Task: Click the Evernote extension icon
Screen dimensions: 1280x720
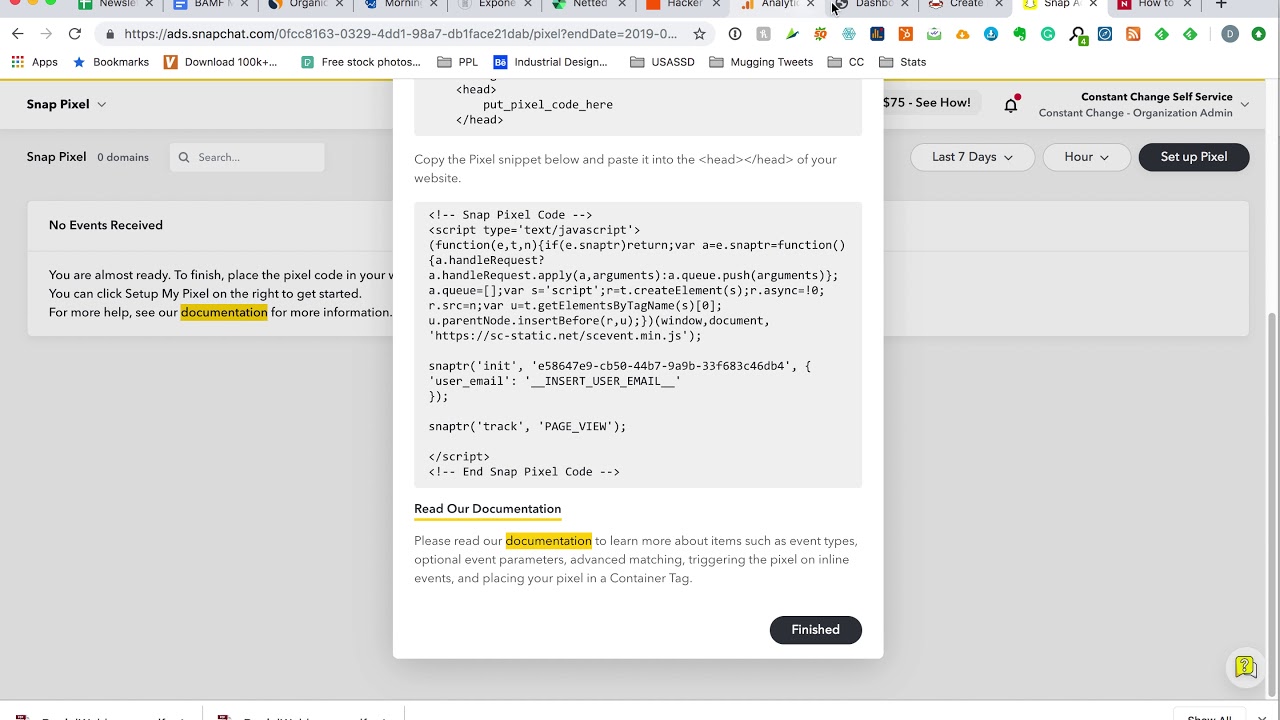Action: point(1019,34)
